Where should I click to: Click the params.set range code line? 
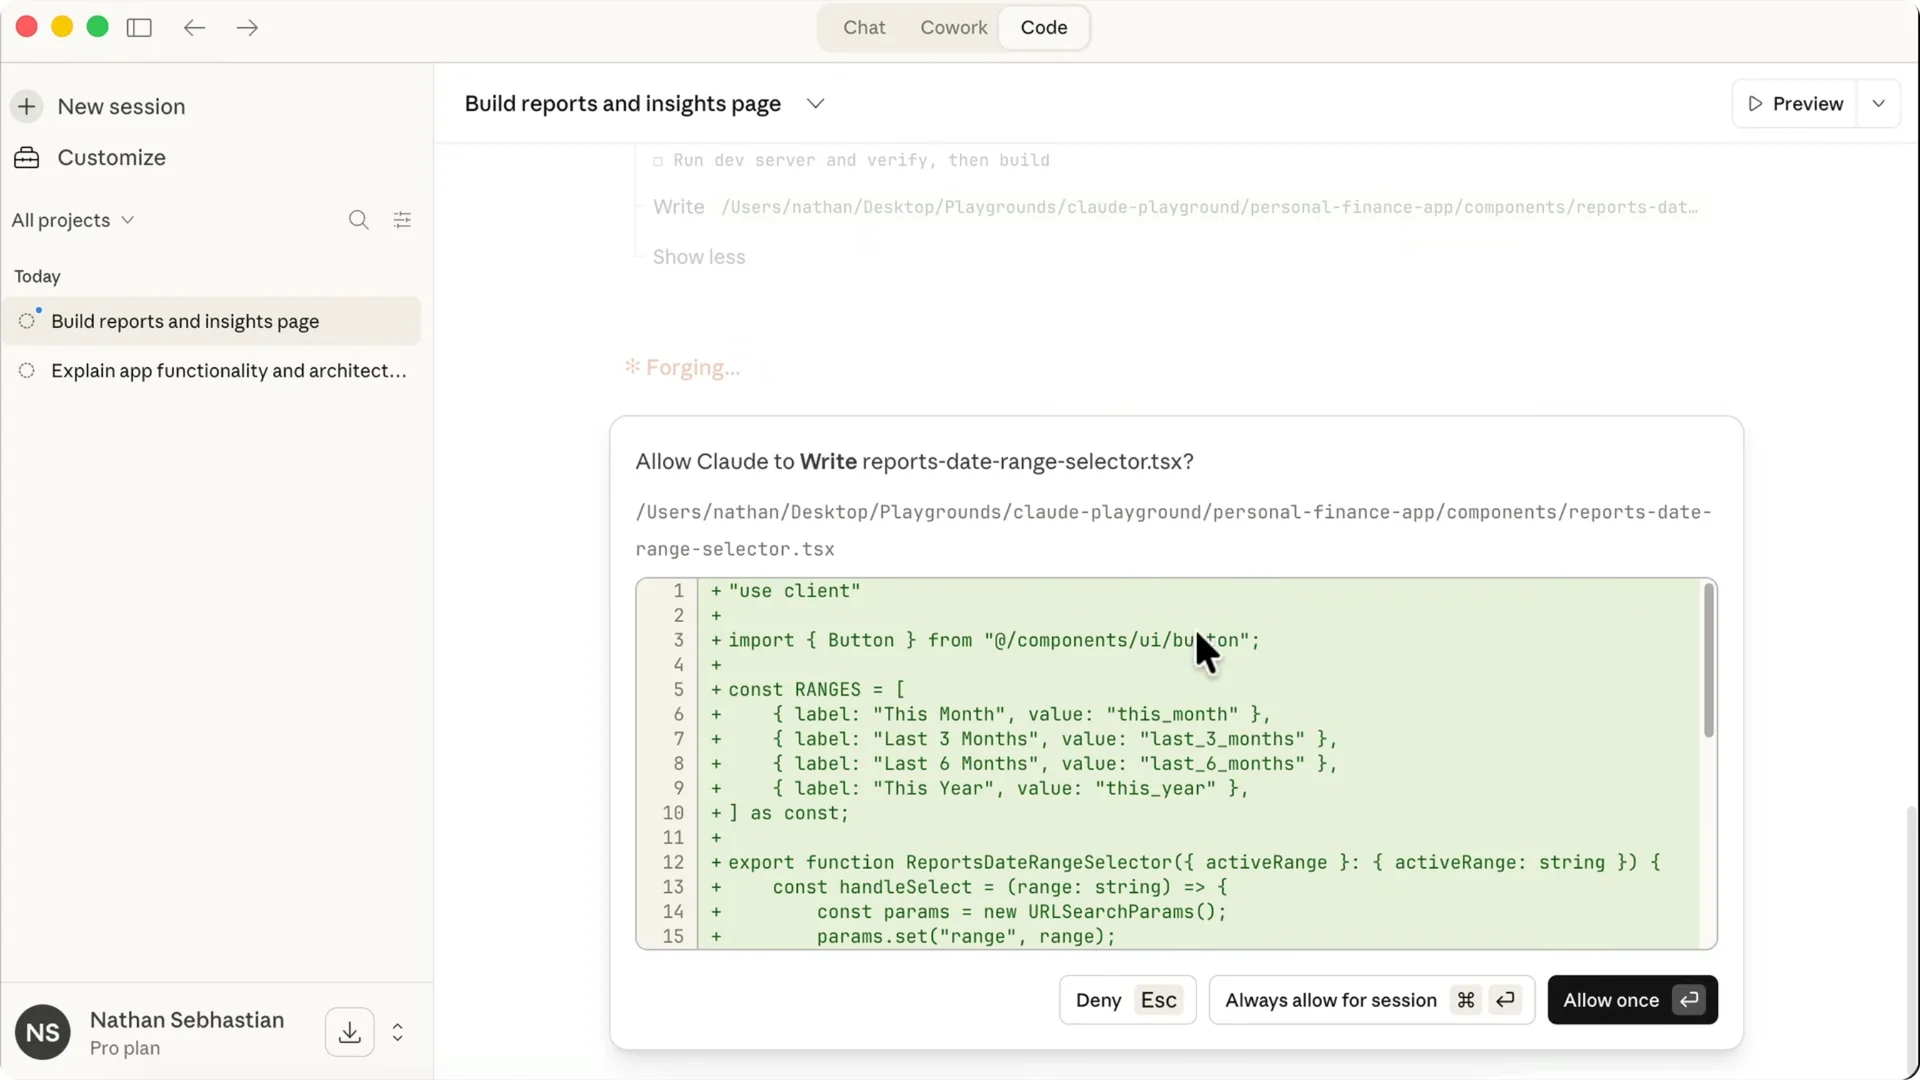[x=966, y=936]
